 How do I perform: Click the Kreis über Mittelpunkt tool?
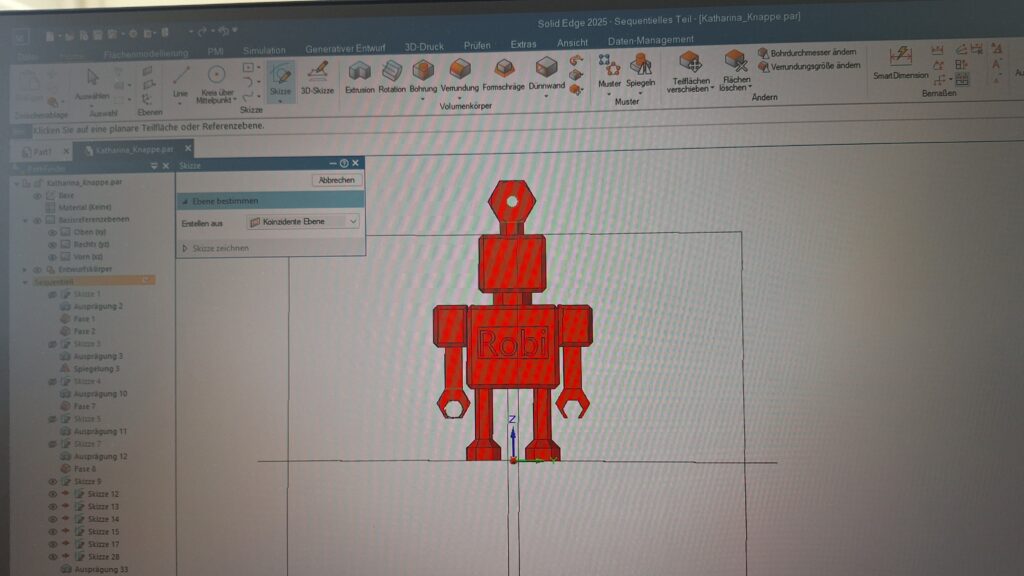pyautogui.click(x=216, y=77)
